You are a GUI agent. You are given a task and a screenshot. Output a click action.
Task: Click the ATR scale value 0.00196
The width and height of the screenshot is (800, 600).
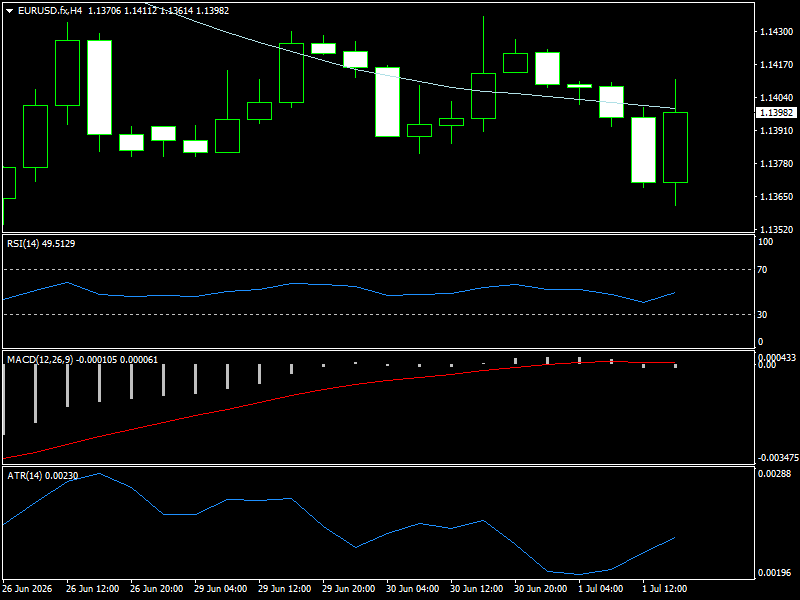[774, 573]
